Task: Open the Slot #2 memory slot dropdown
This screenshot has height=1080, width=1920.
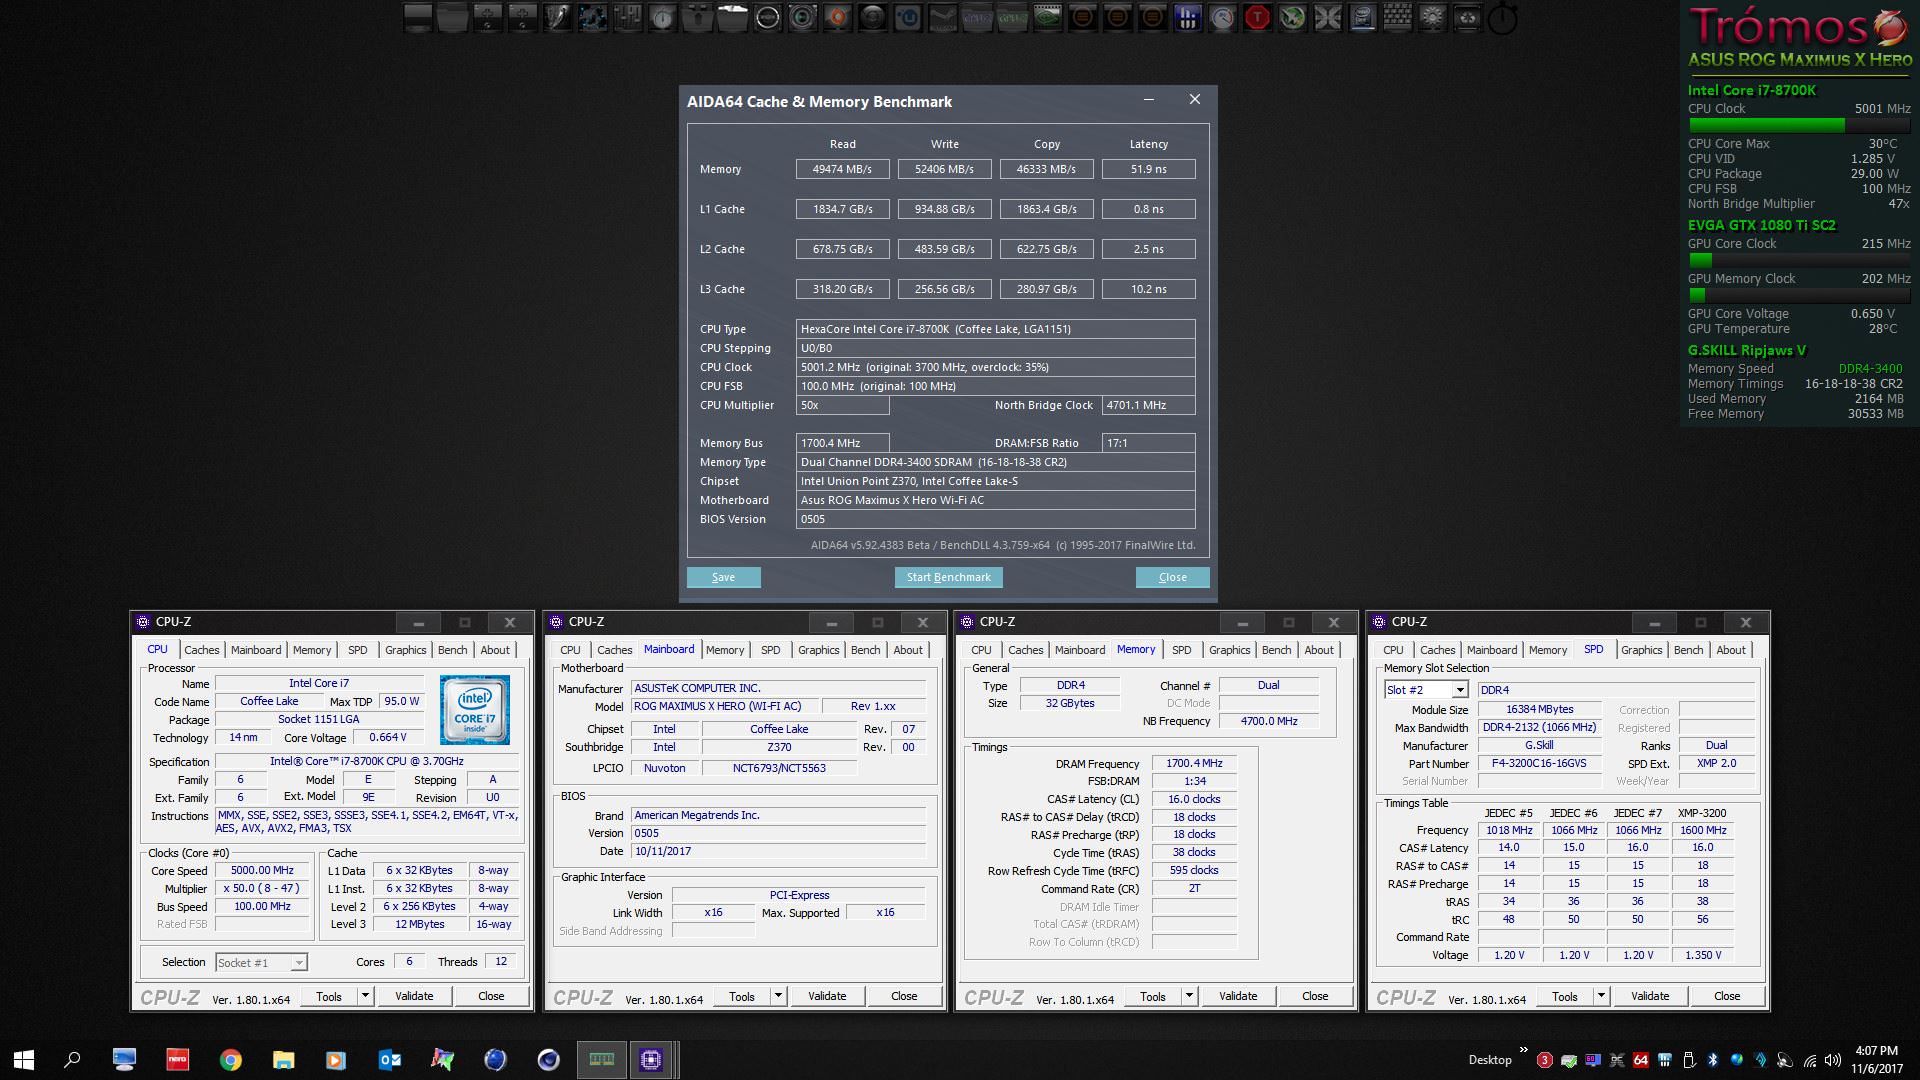Action: pyautogui.click(x=1460, y=690)
